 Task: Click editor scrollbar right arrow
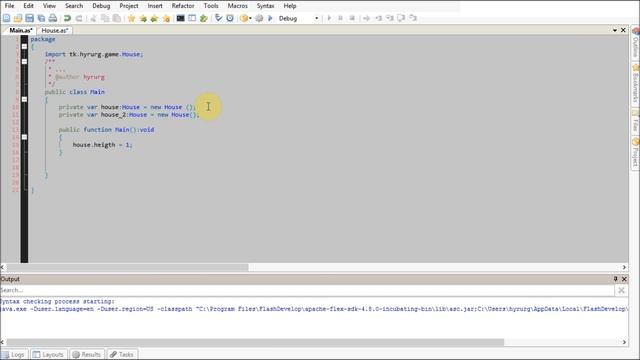pos(624,267)
